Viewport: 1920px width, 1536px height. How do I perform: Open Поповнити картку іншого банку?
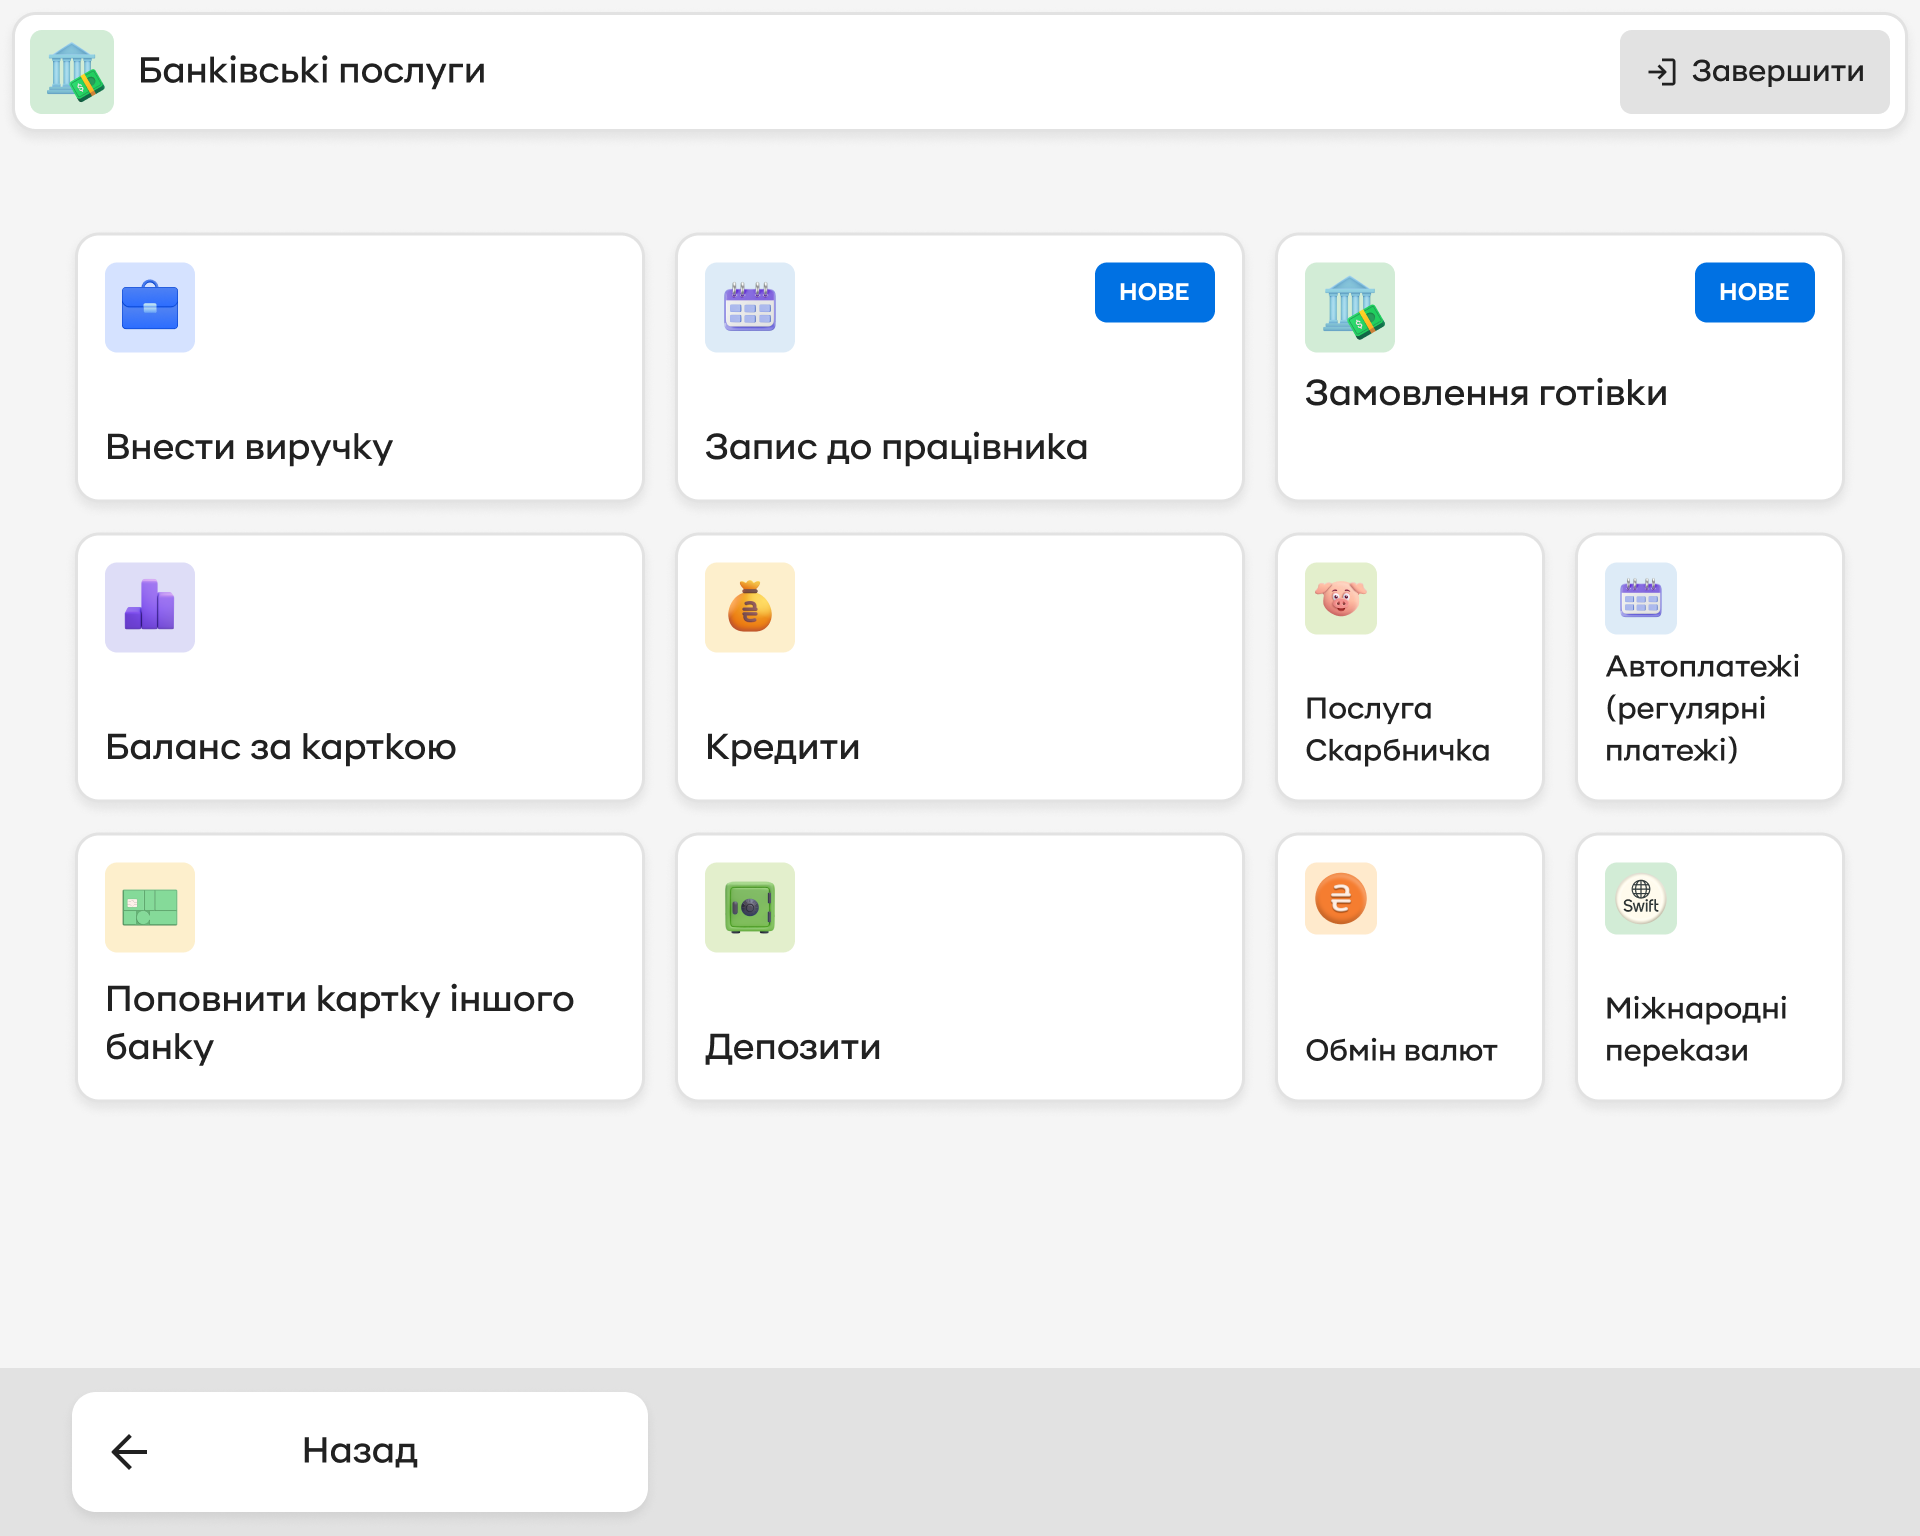(x=360, y=967)
